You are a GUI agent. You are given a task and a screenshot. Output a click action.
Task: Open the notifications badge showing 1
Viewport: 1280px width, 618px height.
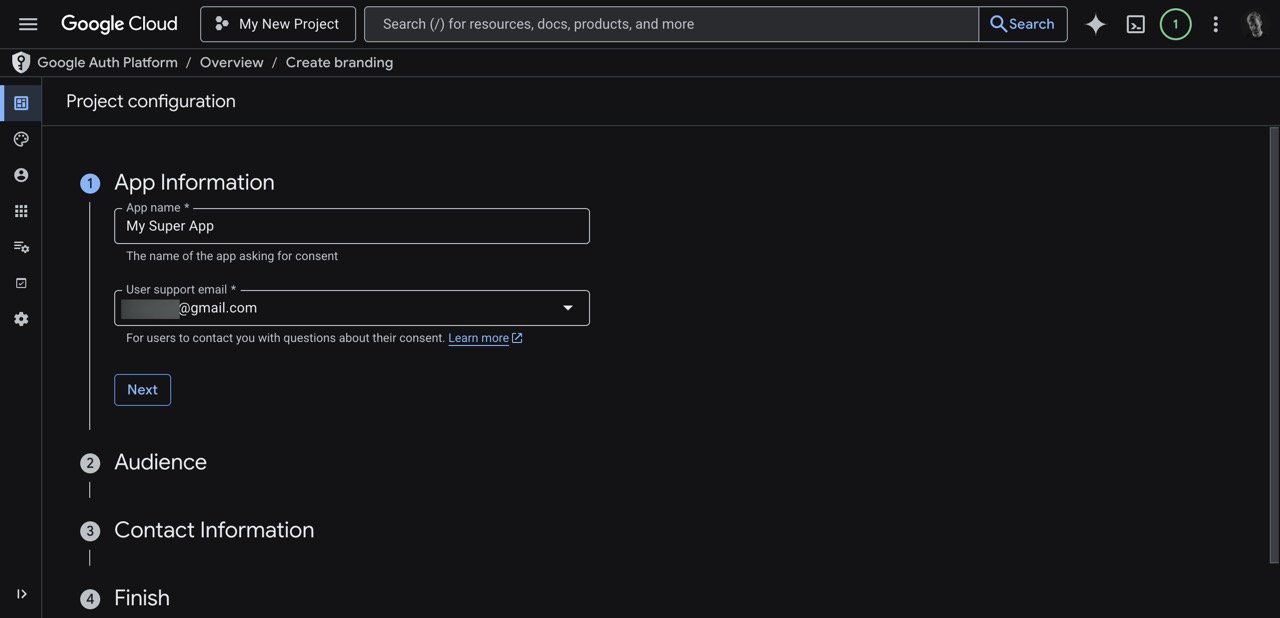[x=1175, y=24]
